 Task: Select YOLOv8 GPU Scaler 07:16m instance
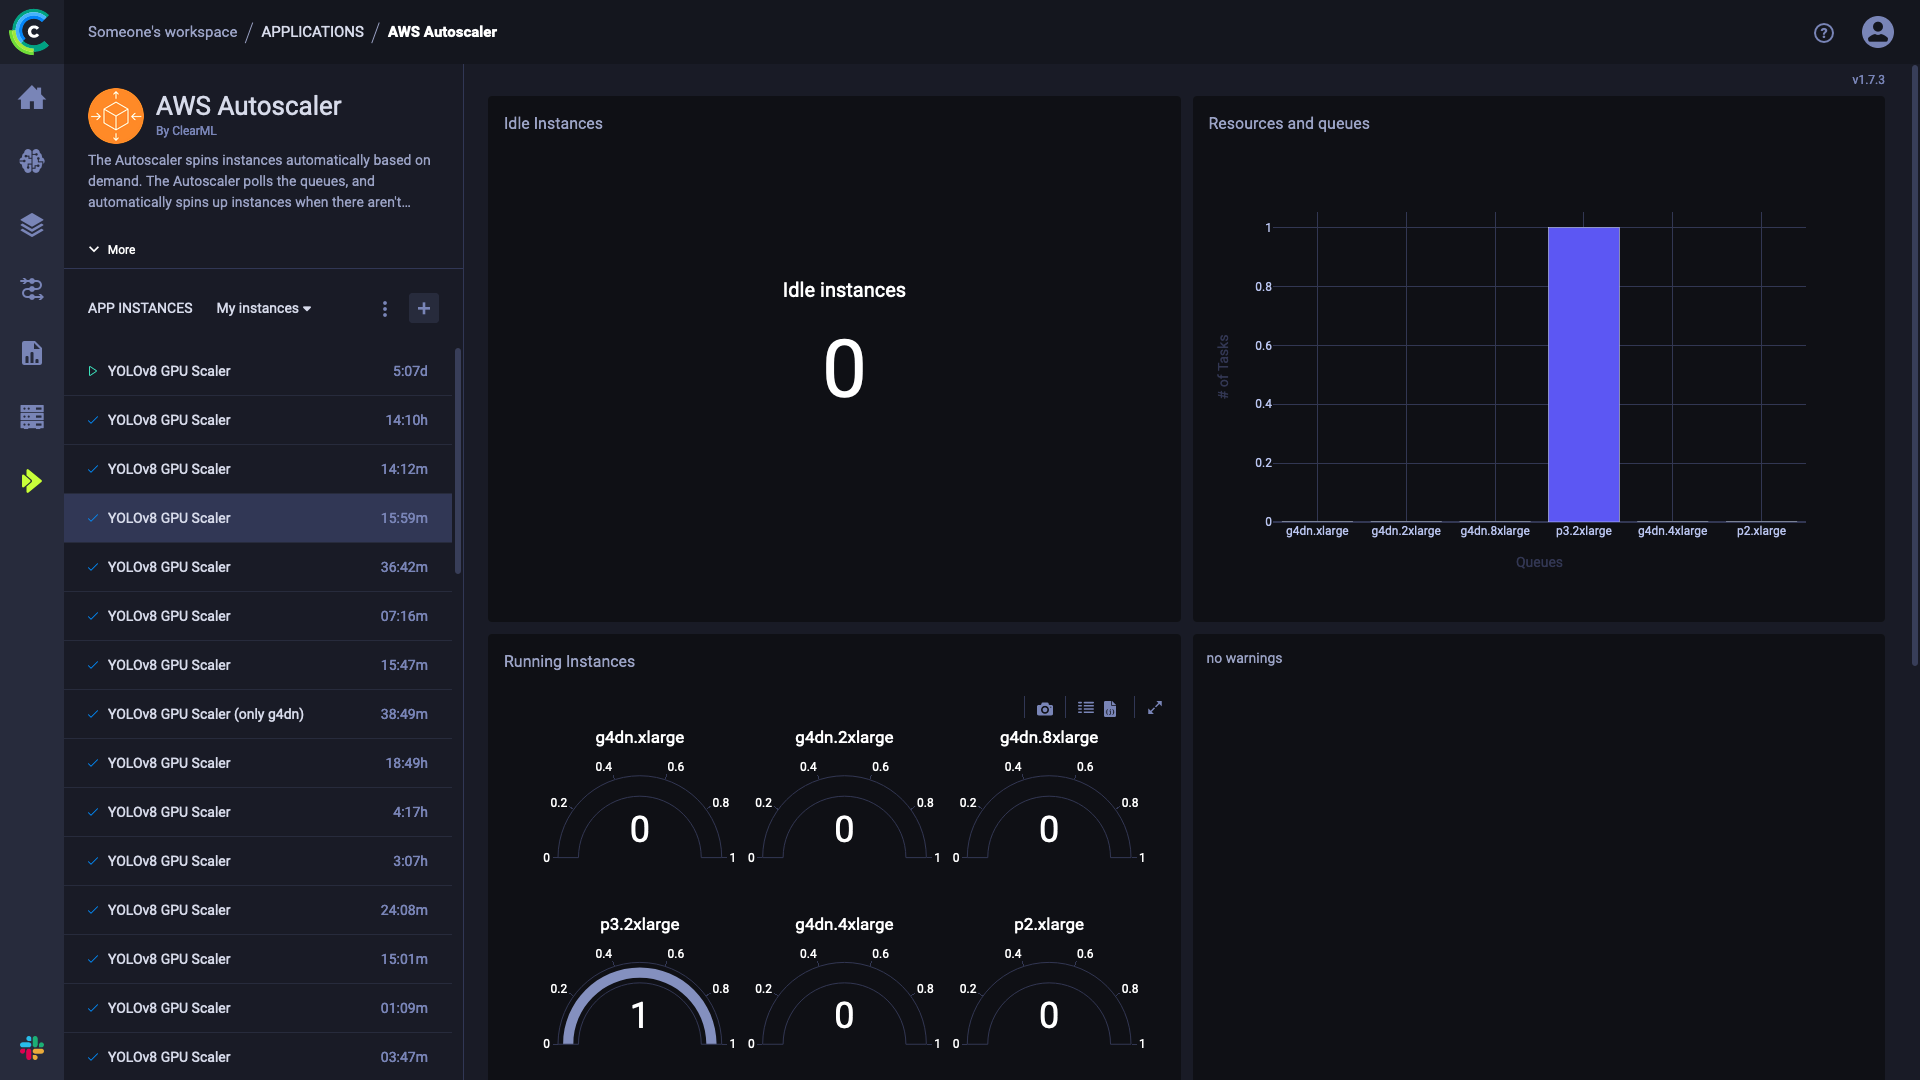[258, 616]
